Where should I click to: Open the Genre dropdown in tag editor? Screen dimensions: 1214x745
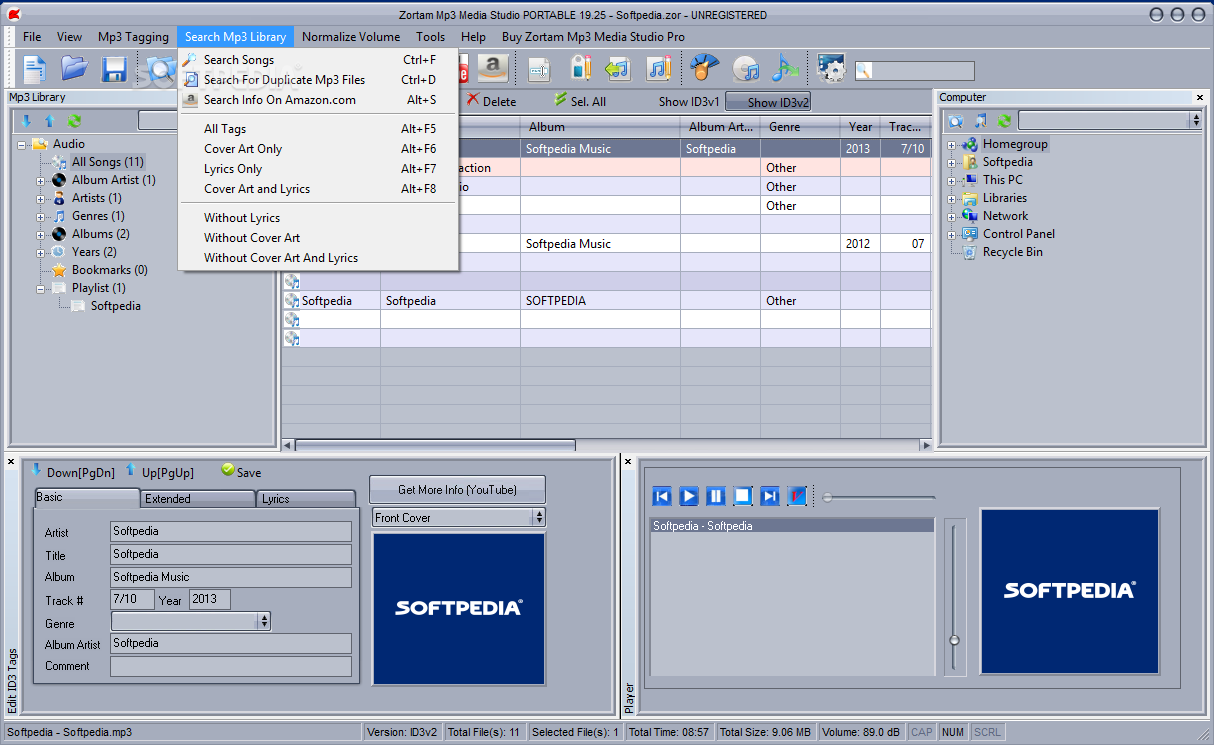pos(264,621)
